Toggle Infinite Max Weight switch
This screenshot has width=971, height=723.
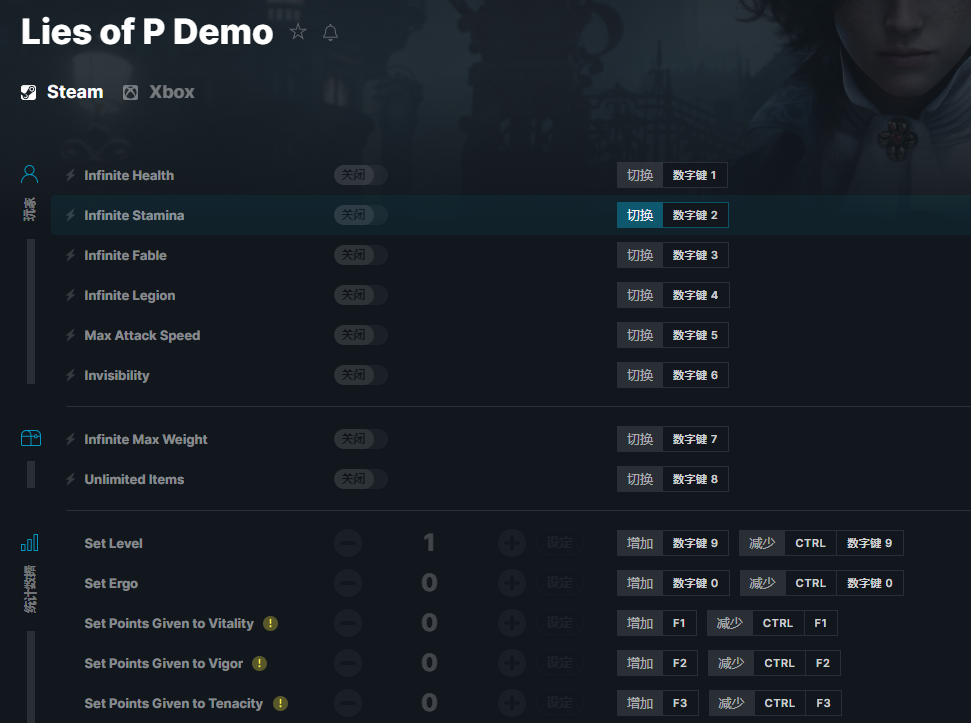pyautogui.click(x=361, y=439)
